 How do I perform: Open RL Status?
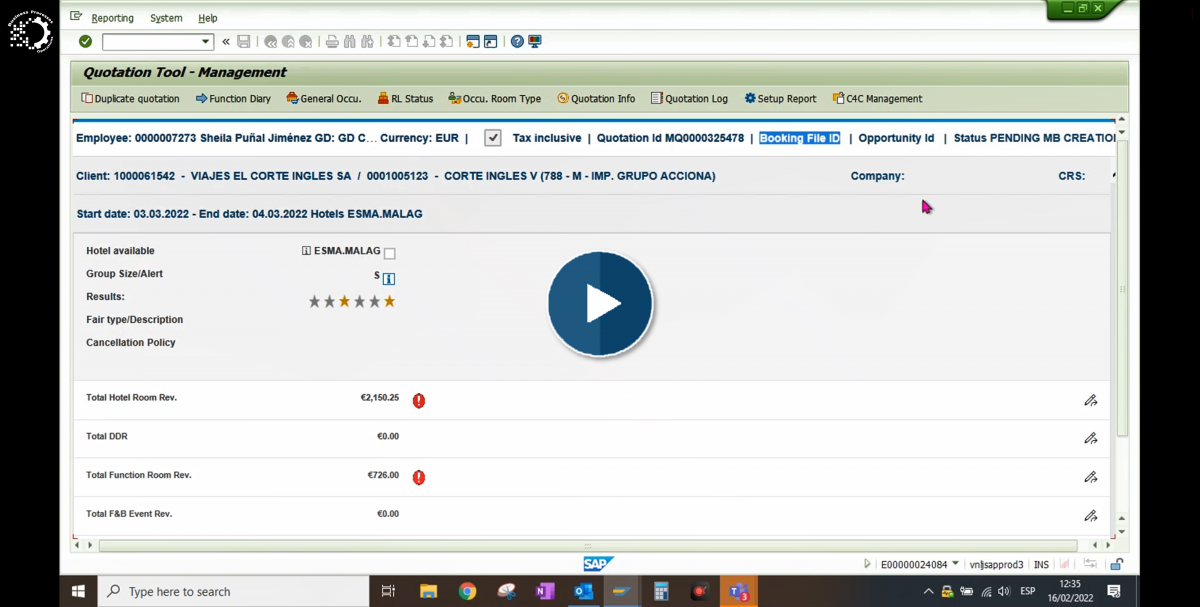pos(405,99)
